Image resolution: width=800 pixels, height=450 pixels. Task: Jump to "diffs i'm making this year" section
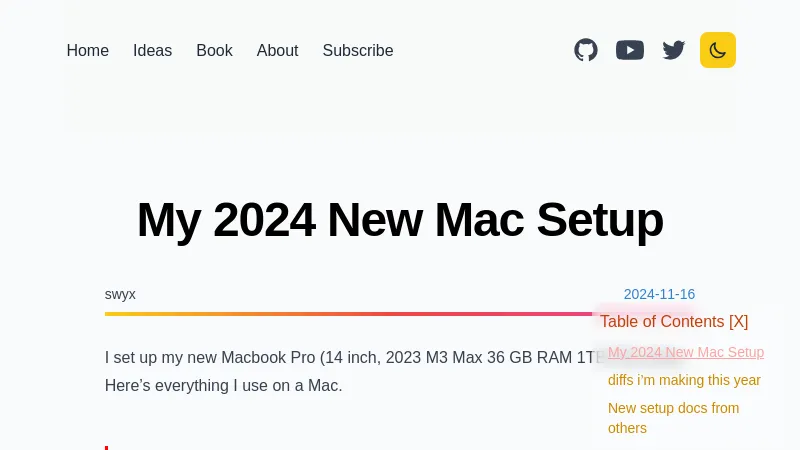[x=684, y=380]
